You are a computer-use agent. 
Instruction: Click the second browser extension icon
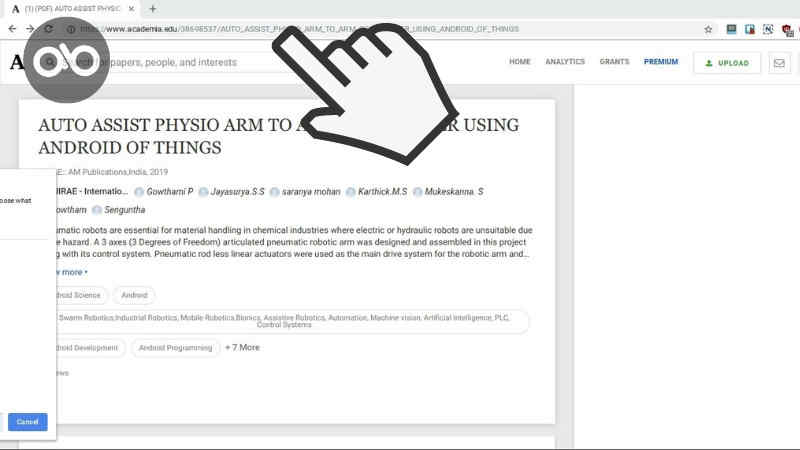[749, 29]
